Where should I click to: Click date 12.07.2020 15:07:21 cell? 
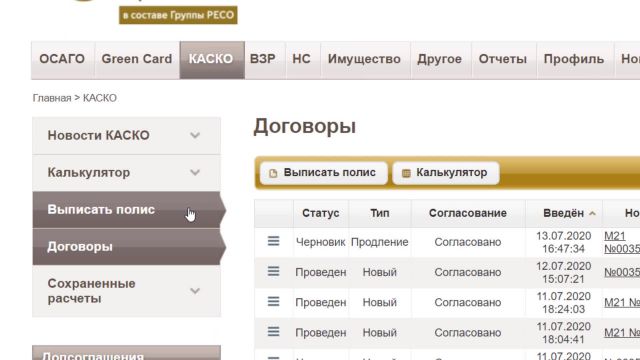pyautogui.click(x=563, y=272)
